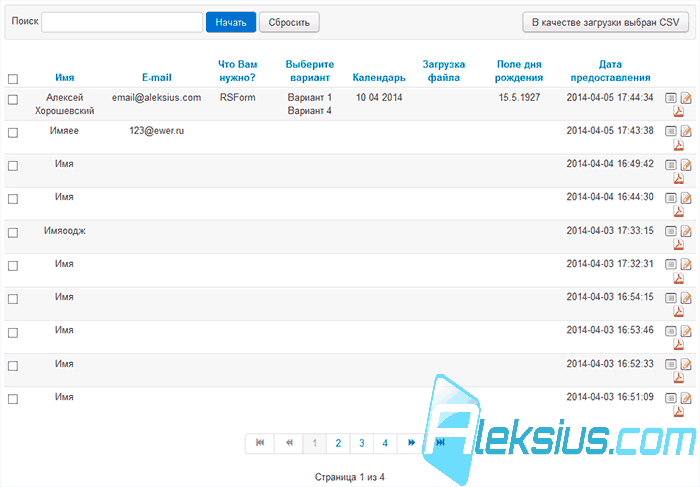Sort by the E-mail column header
The height and width of the screenshot is (487, 700).
coord(157,77)
